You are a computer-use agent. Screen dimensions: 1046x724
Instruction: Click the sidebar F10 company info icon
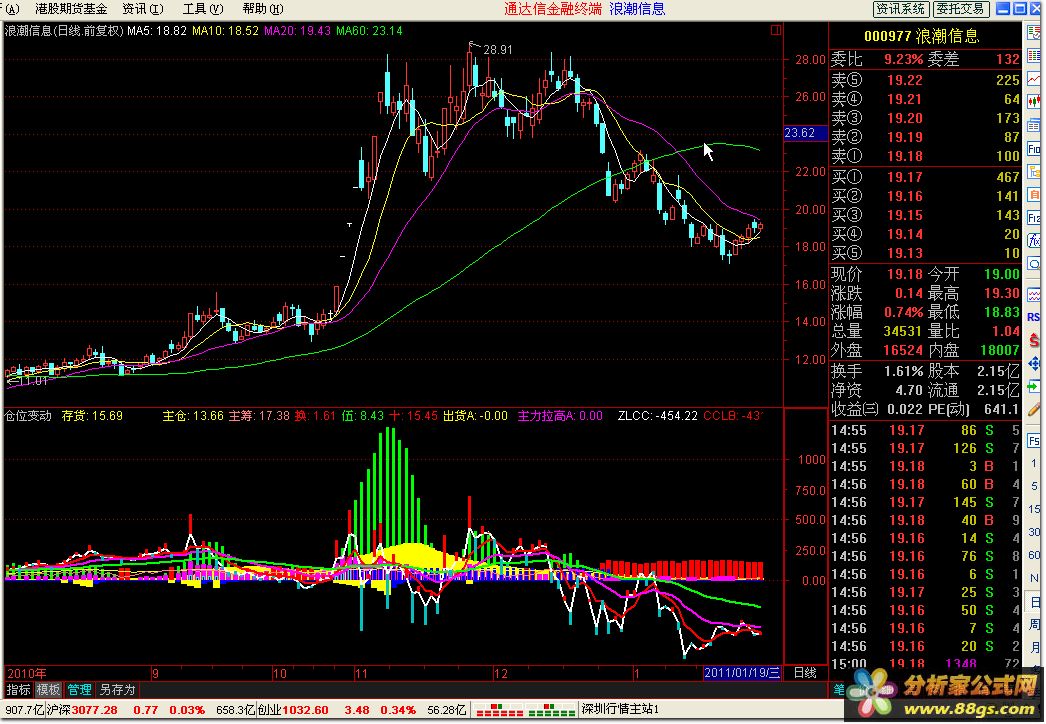click(x=1034, y=148)
